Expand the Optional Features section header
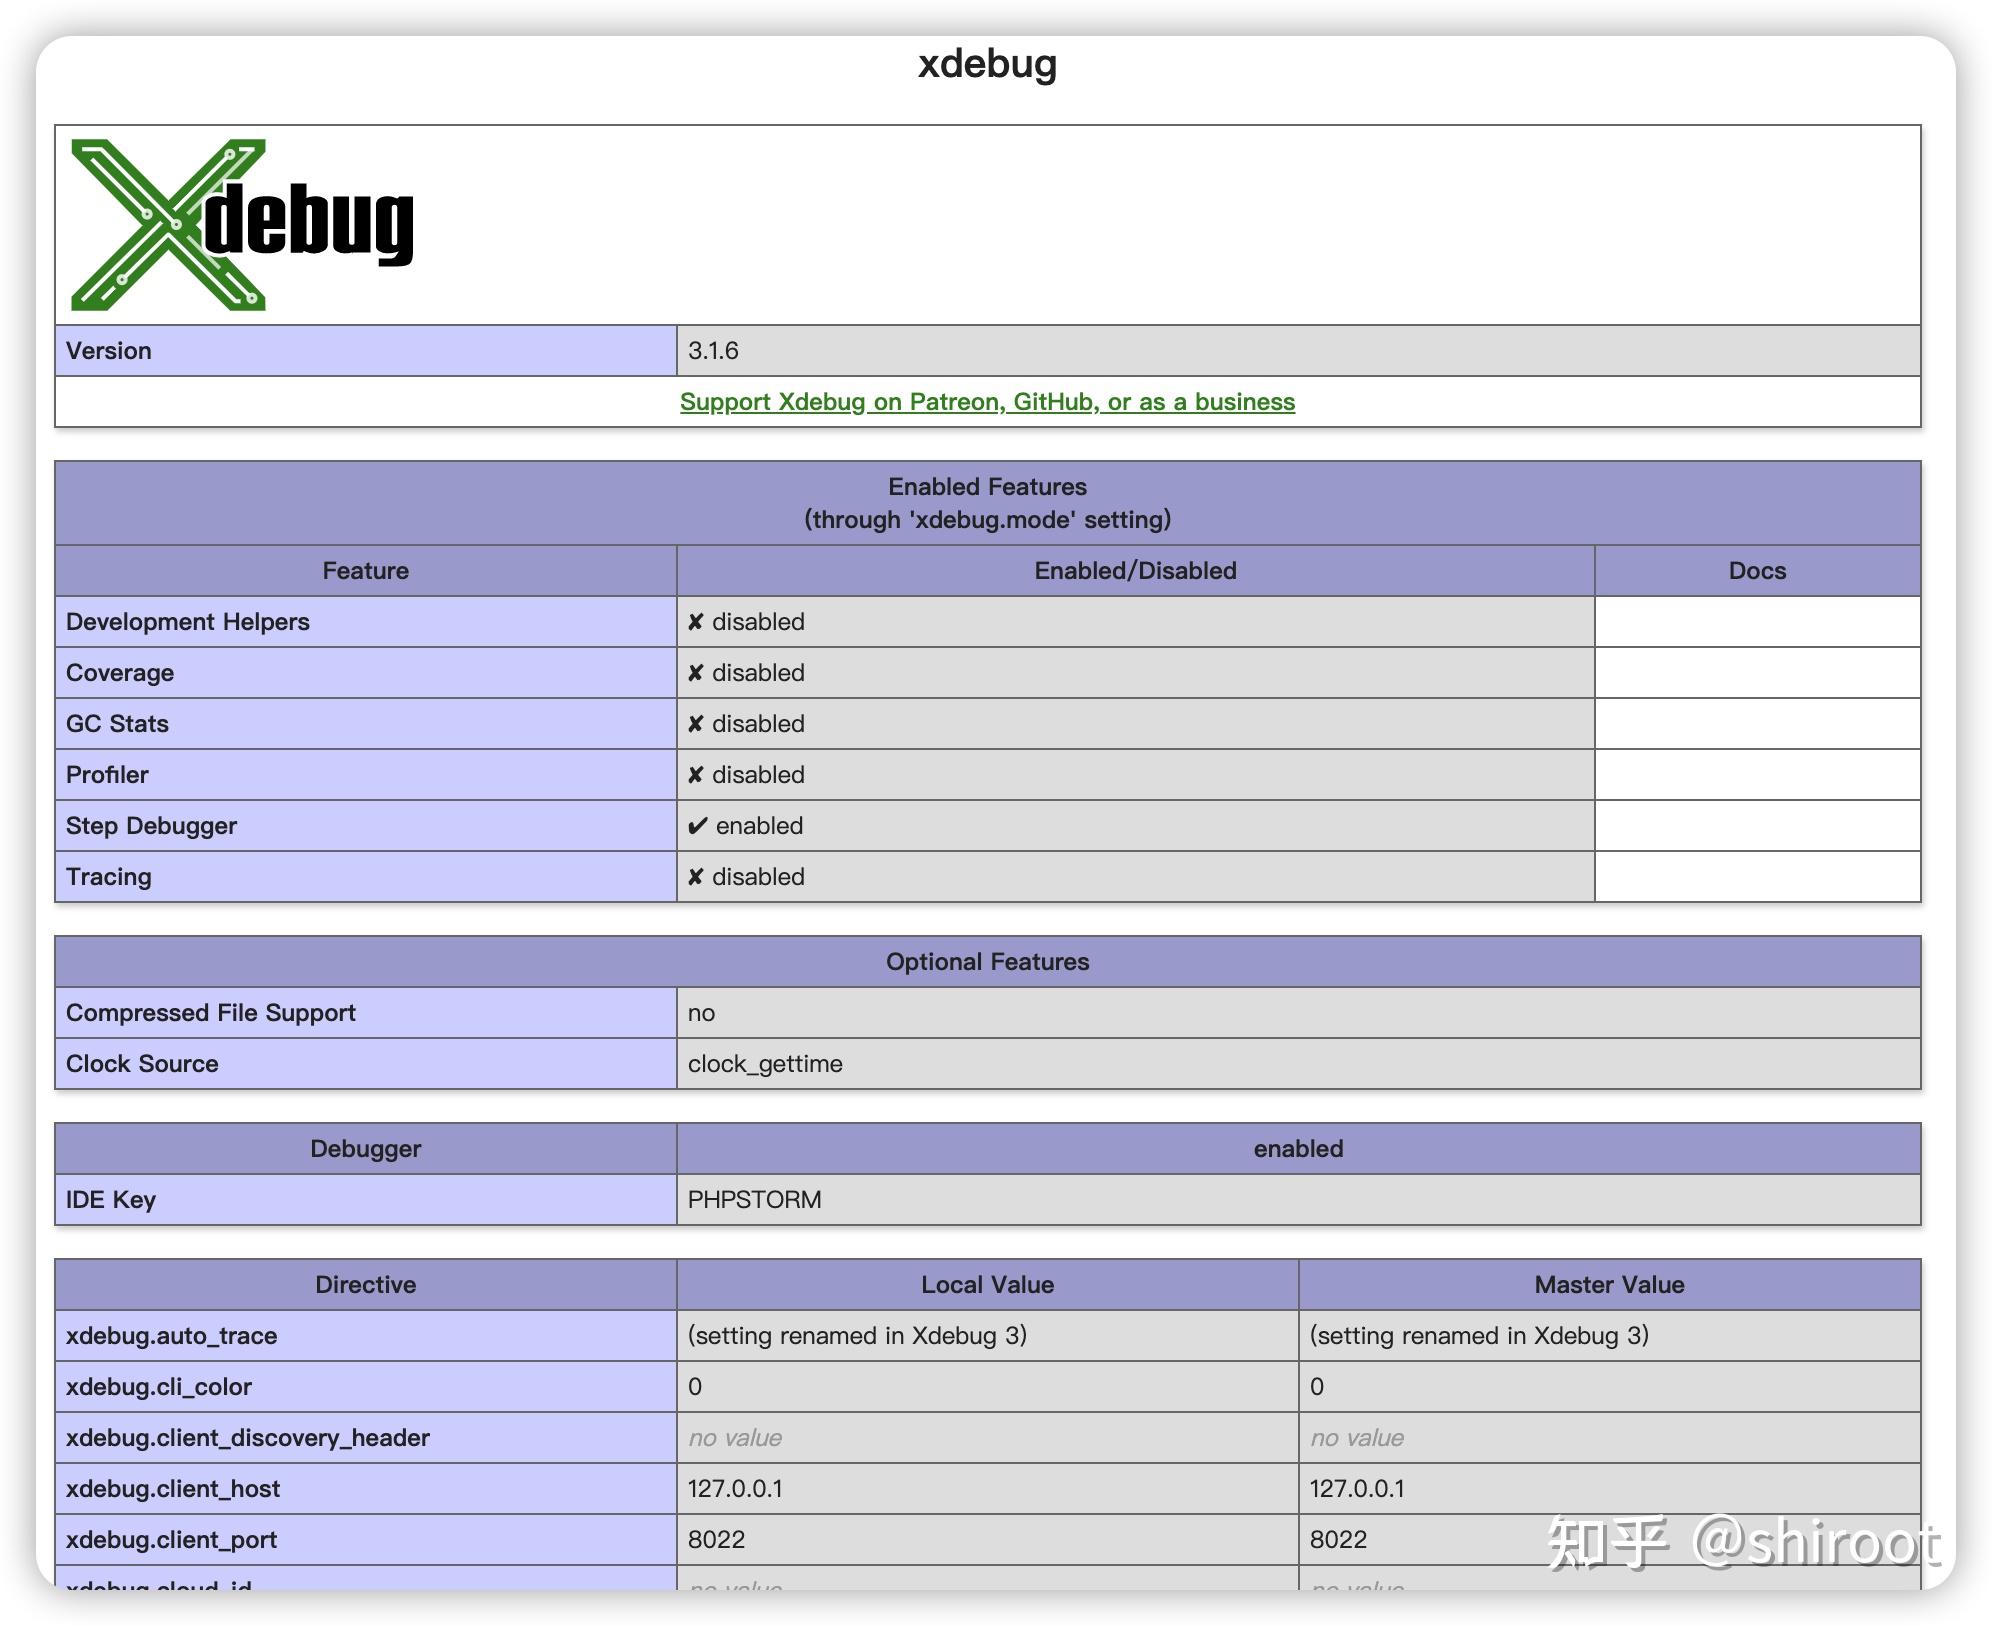The image size is (1992, 1626). pos(987,961)
